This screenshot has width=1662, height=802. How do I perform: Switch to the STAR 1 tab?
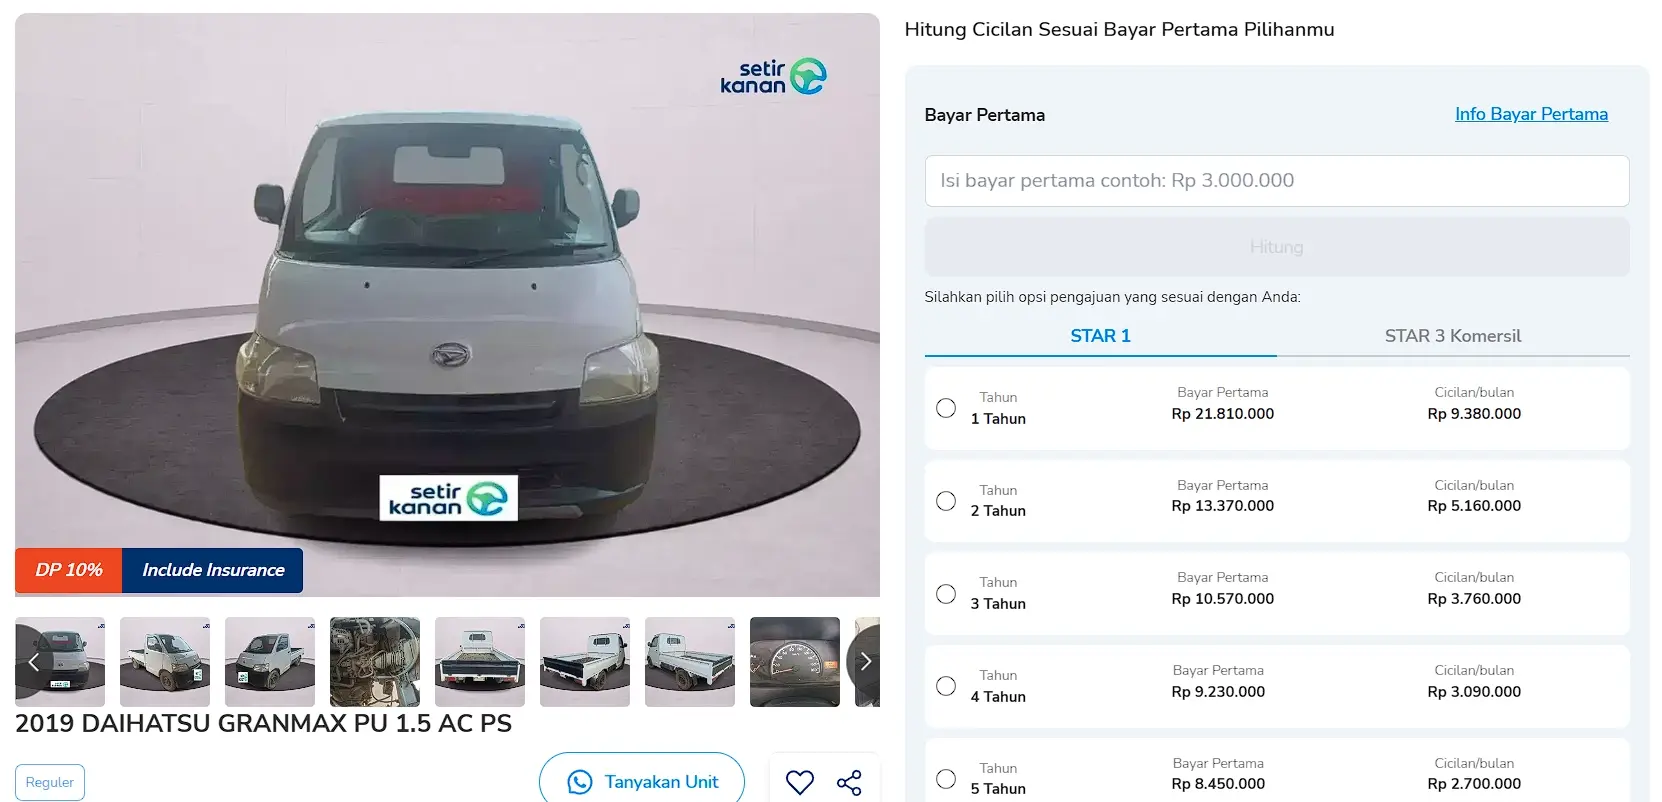point(1100,336)
